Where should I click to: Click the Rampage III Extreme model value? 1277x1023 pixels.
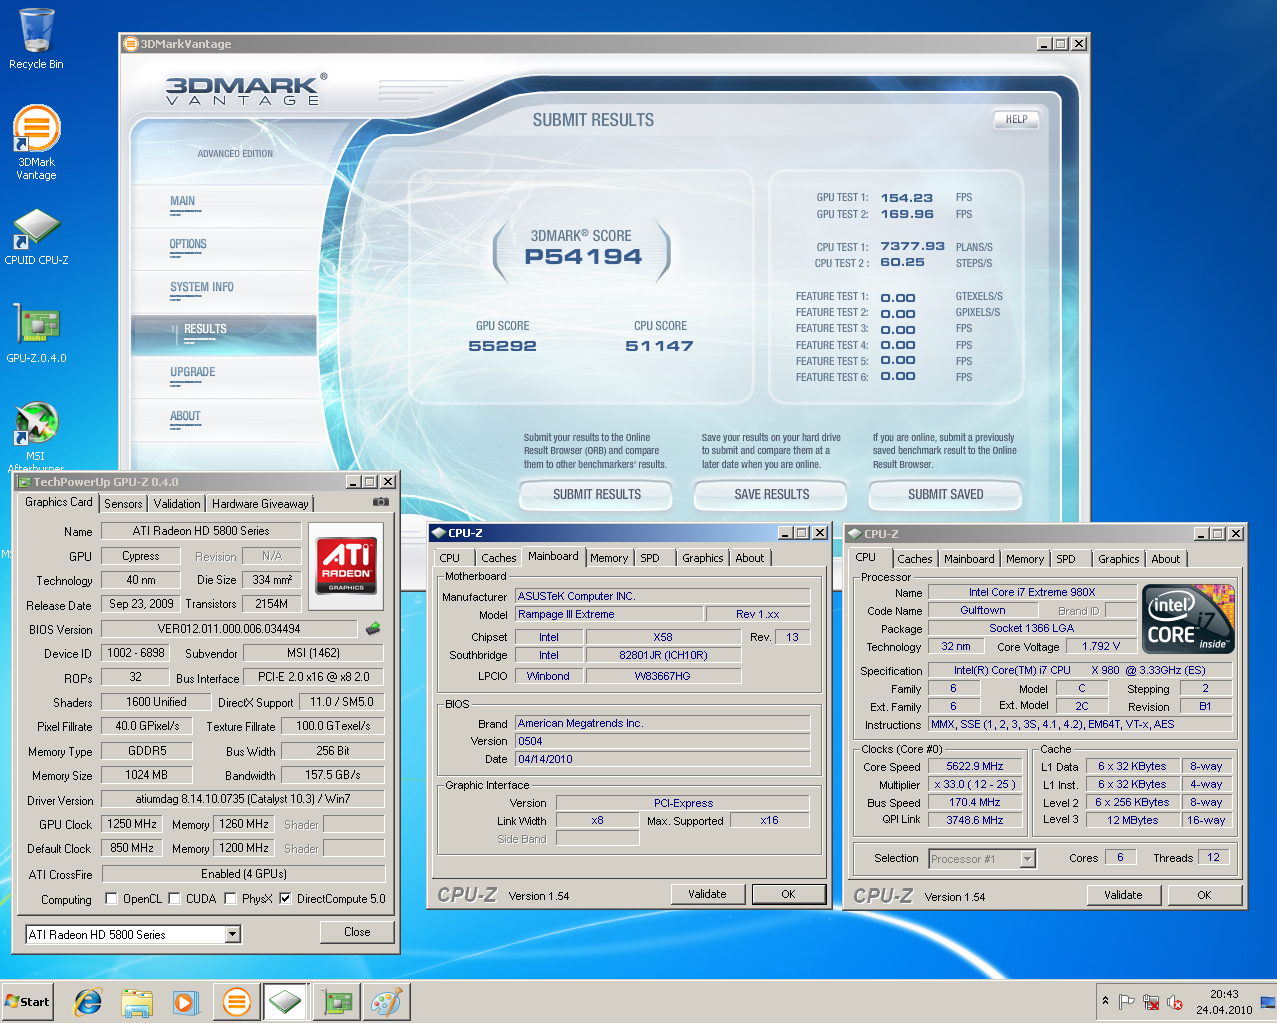[x=608, y=614]
